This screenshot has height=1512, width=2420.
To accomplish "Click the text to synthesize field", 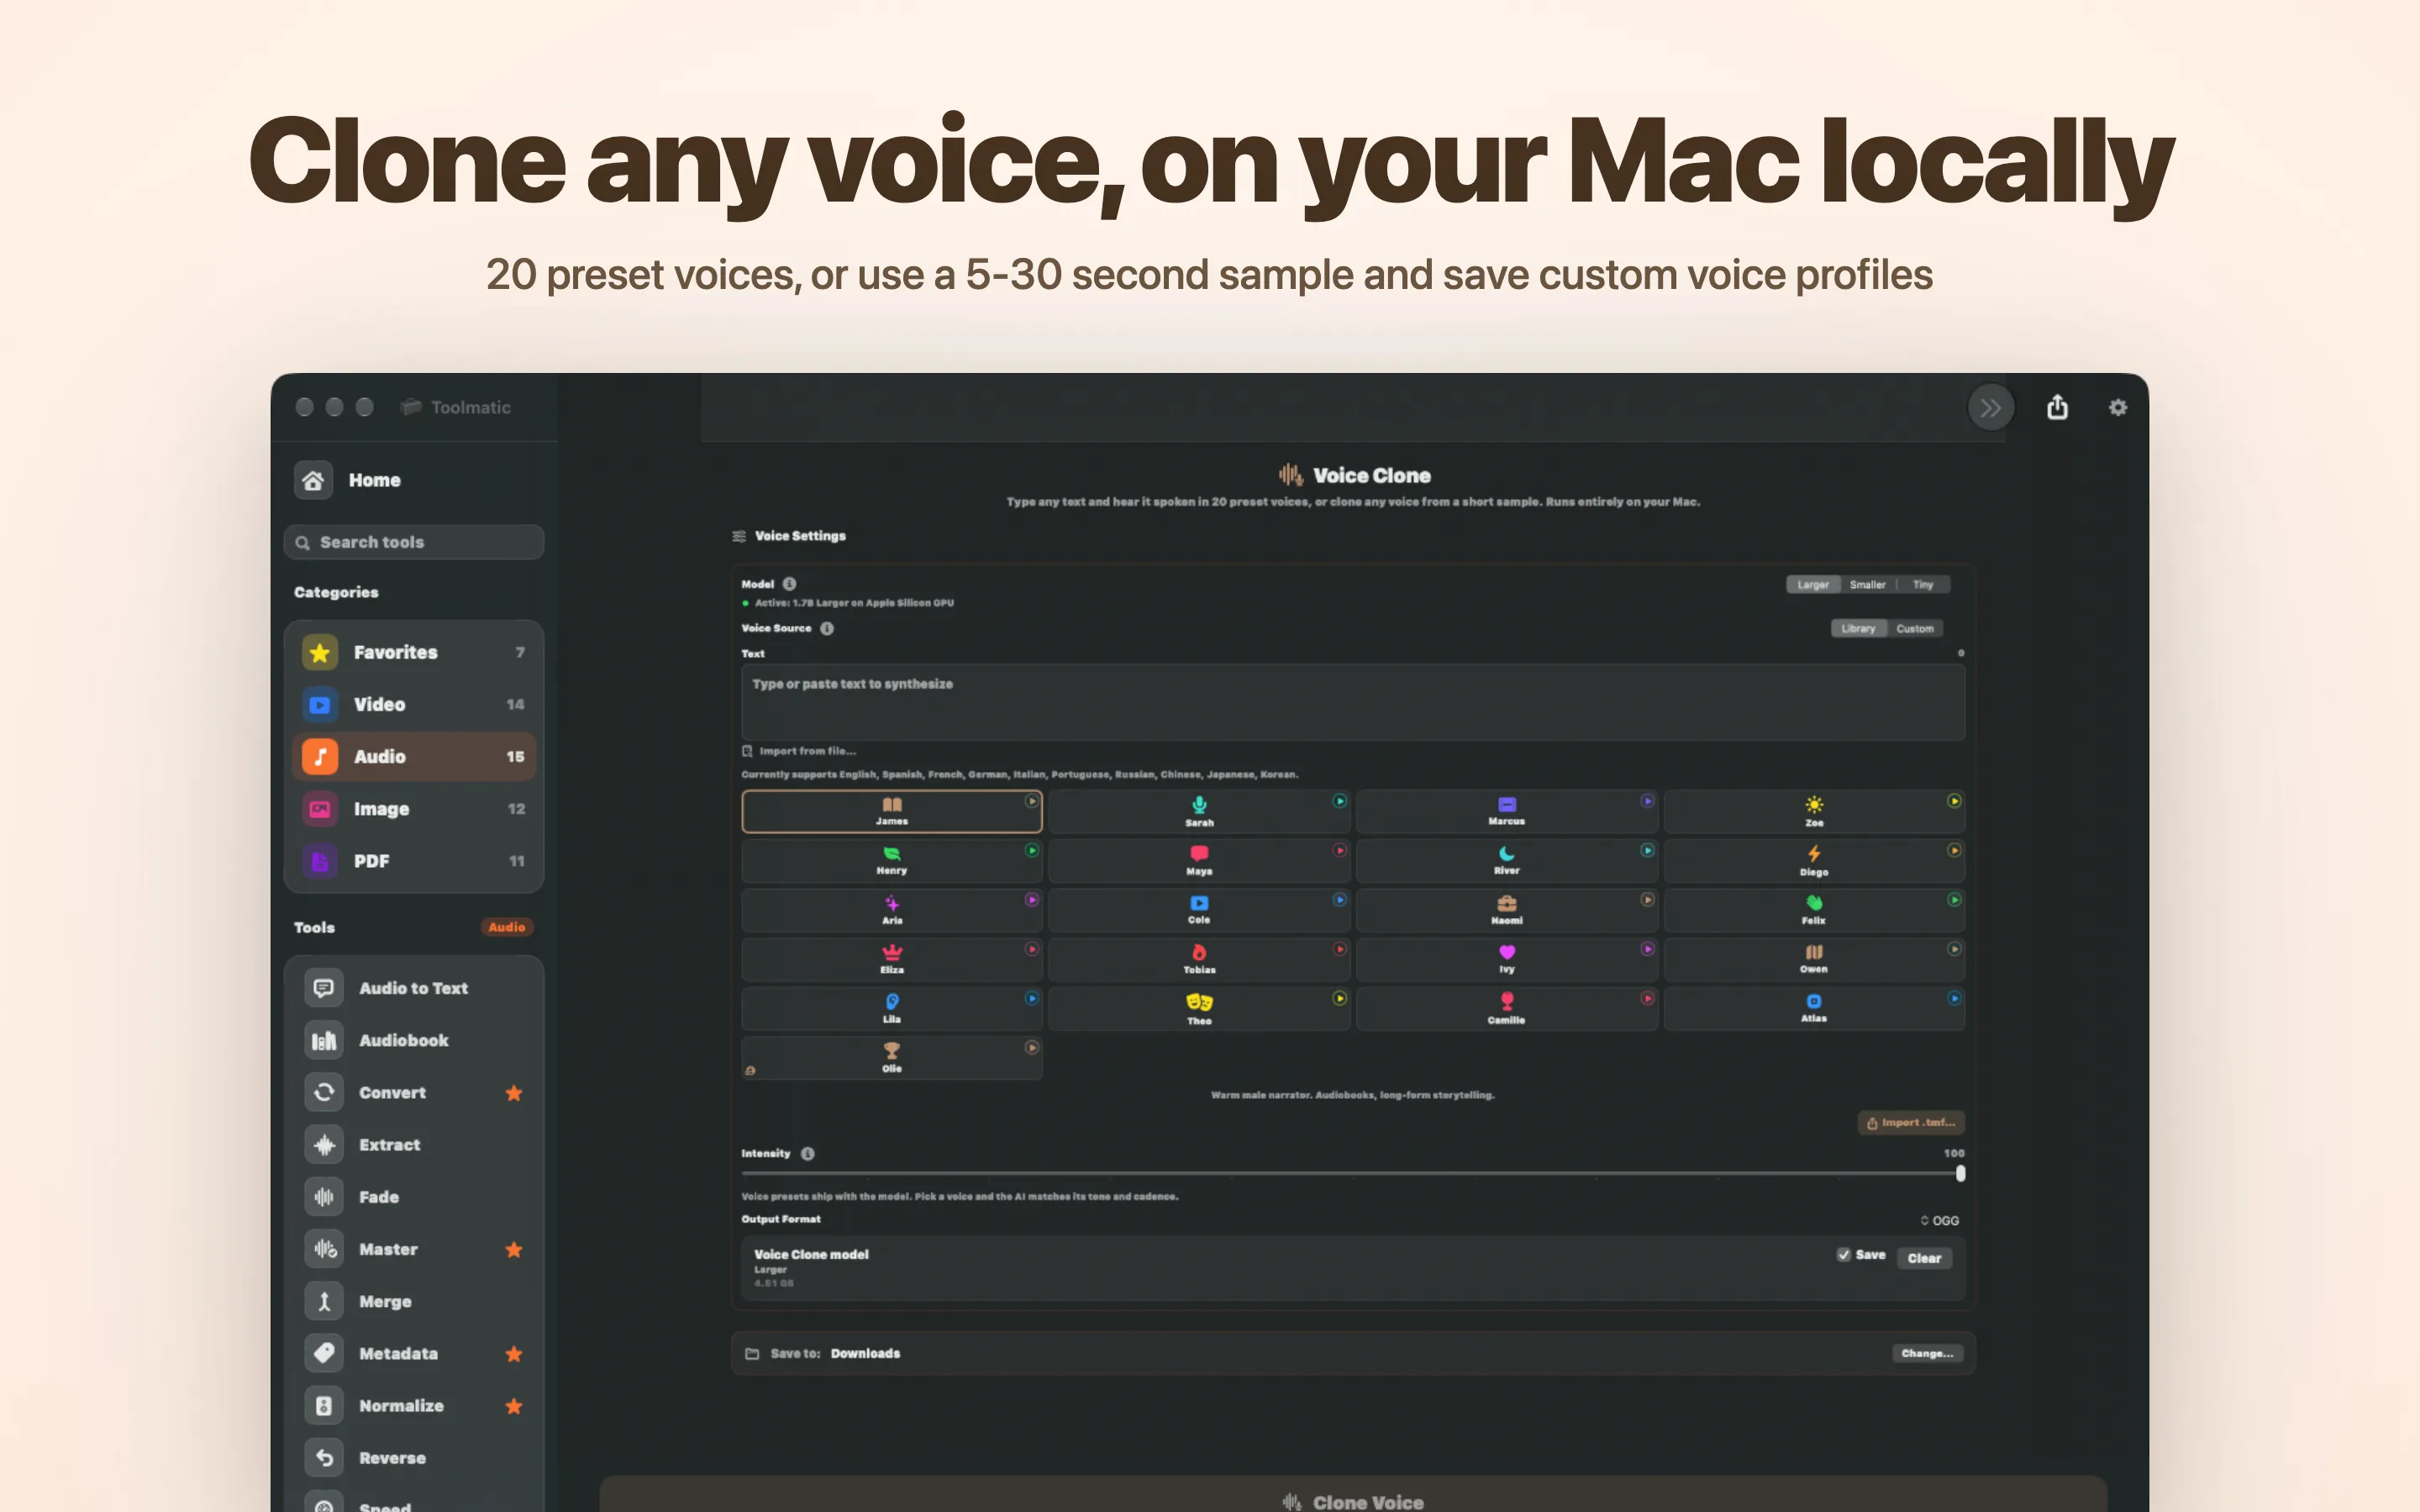I will tap(1352, 702).
